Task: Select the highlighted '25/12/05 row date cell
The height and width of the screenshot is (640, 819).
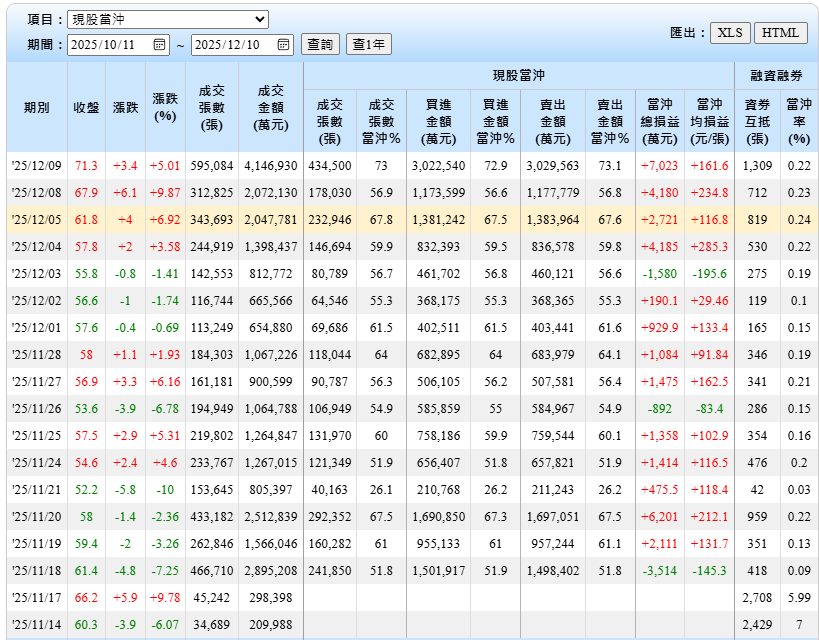Action: (x=37, y=218)
